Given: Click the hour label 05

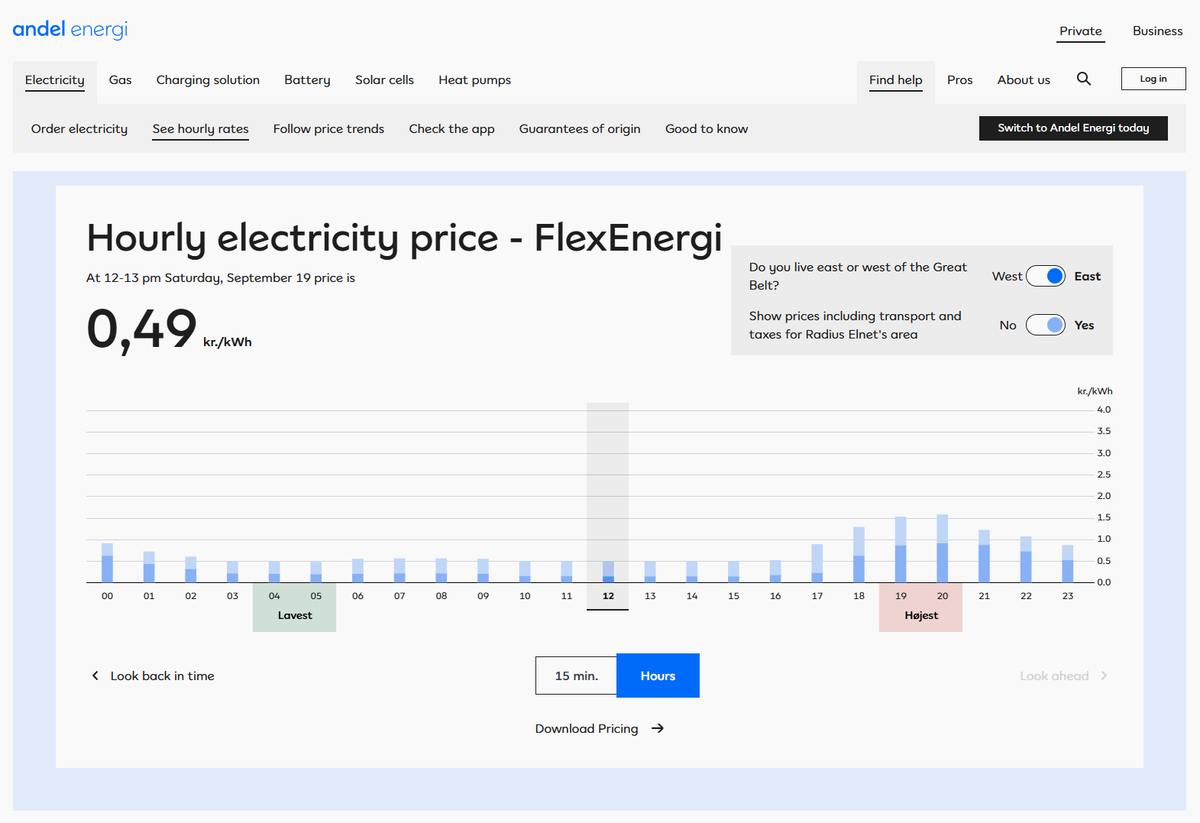Looking at the screenshot, I should pos(316,595).
